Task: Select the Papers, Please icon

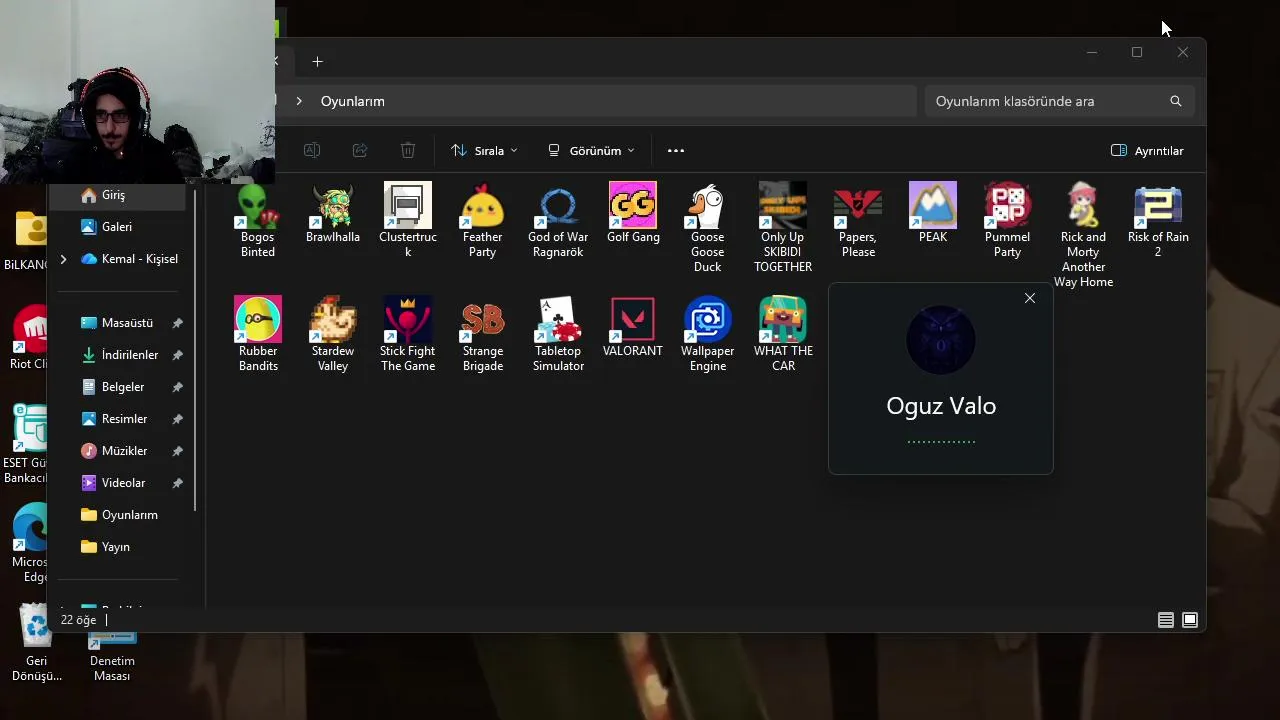Action: pos(858,221)
